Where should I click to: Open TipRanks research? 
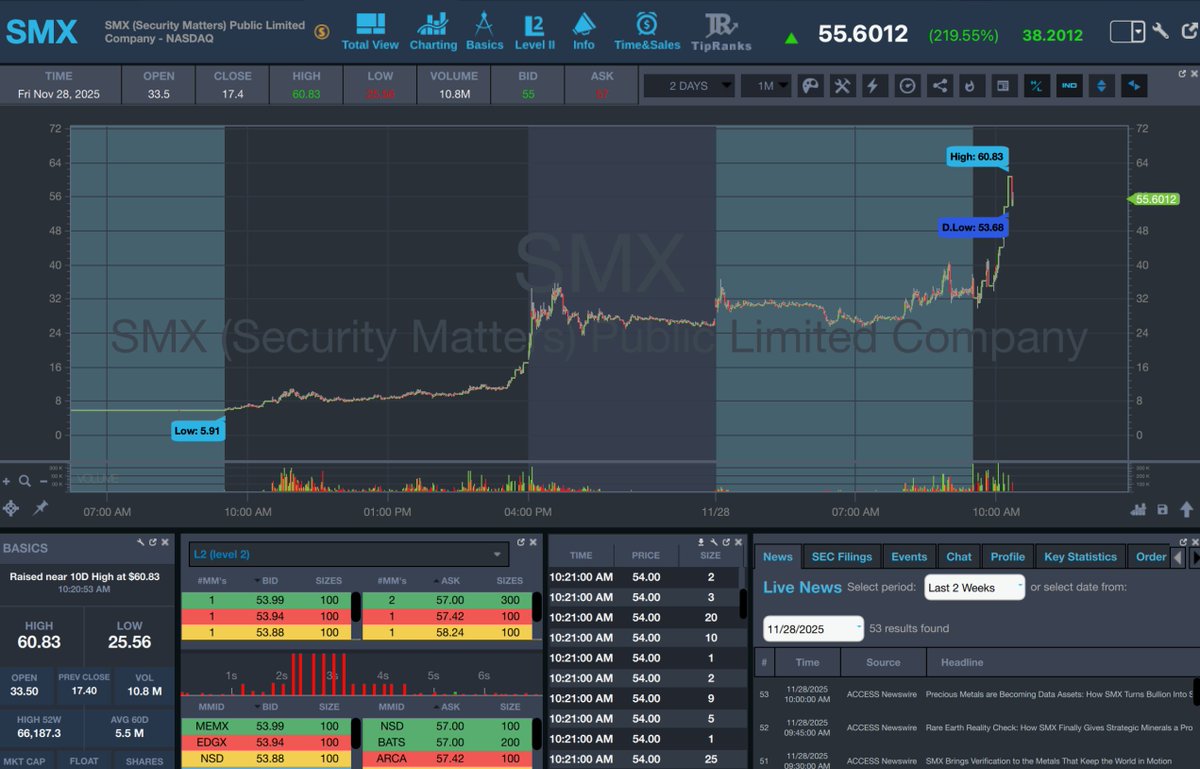pyautogui.click(x=721, y=30)
